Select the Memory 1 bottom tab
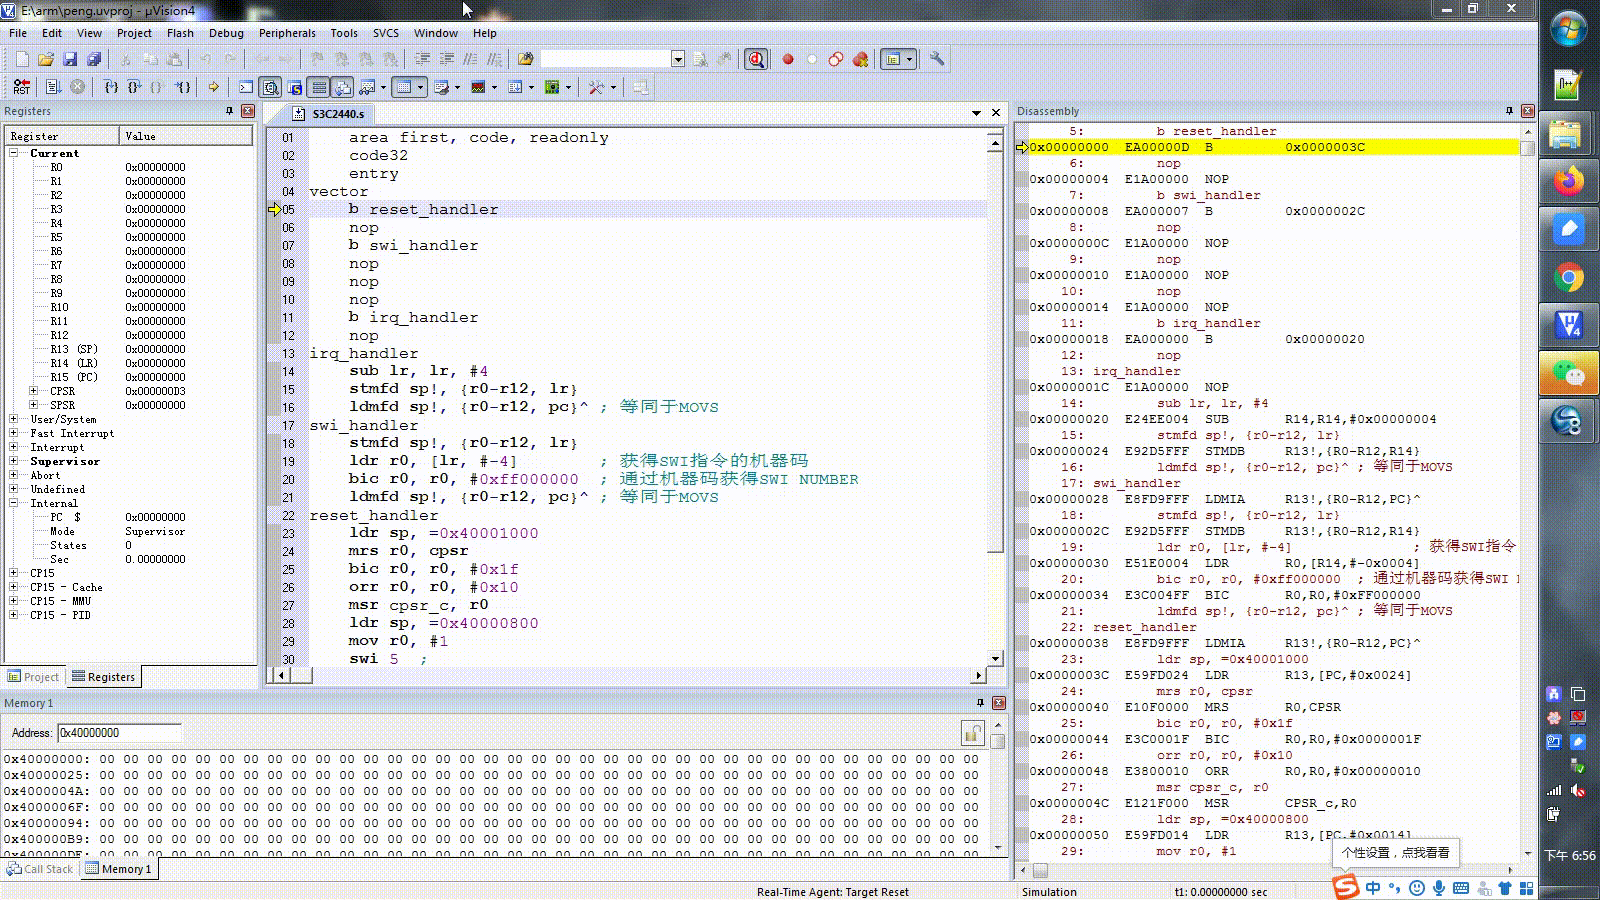 (119, 869)
